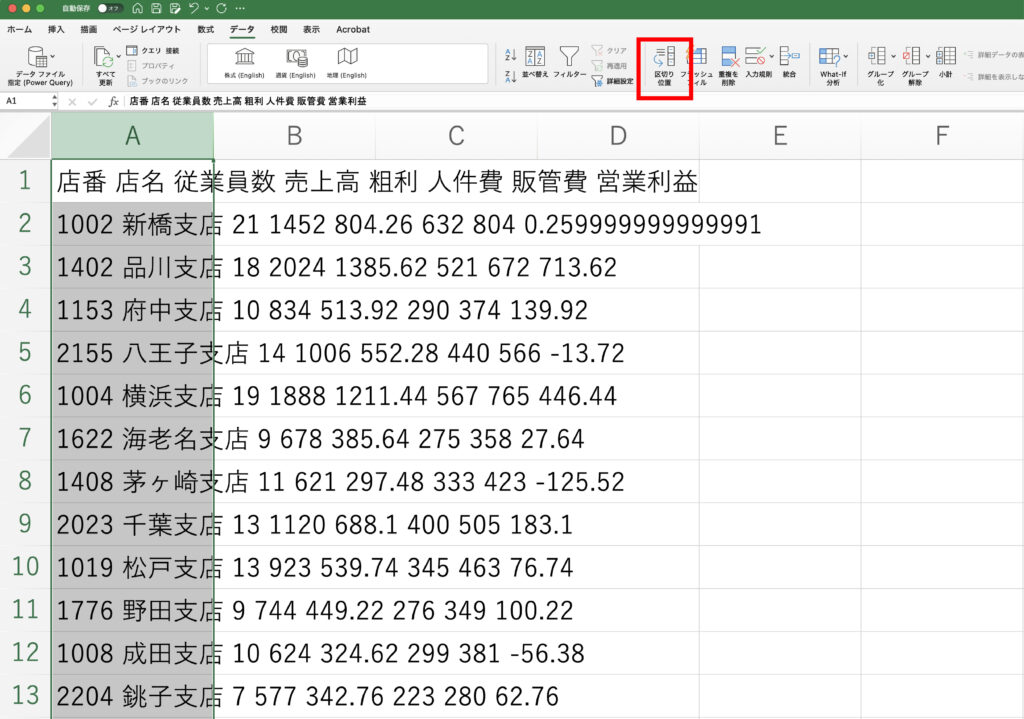Viewport: 1024px width, 719px height.
Task: Click the クエリ 接続 button
Action: point(153,50)
